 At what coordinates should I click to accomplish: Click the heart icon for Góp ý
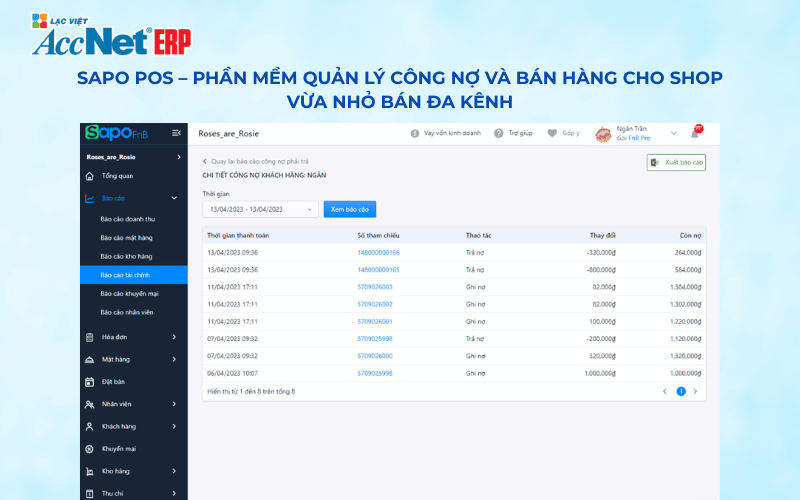pos(552,133)
